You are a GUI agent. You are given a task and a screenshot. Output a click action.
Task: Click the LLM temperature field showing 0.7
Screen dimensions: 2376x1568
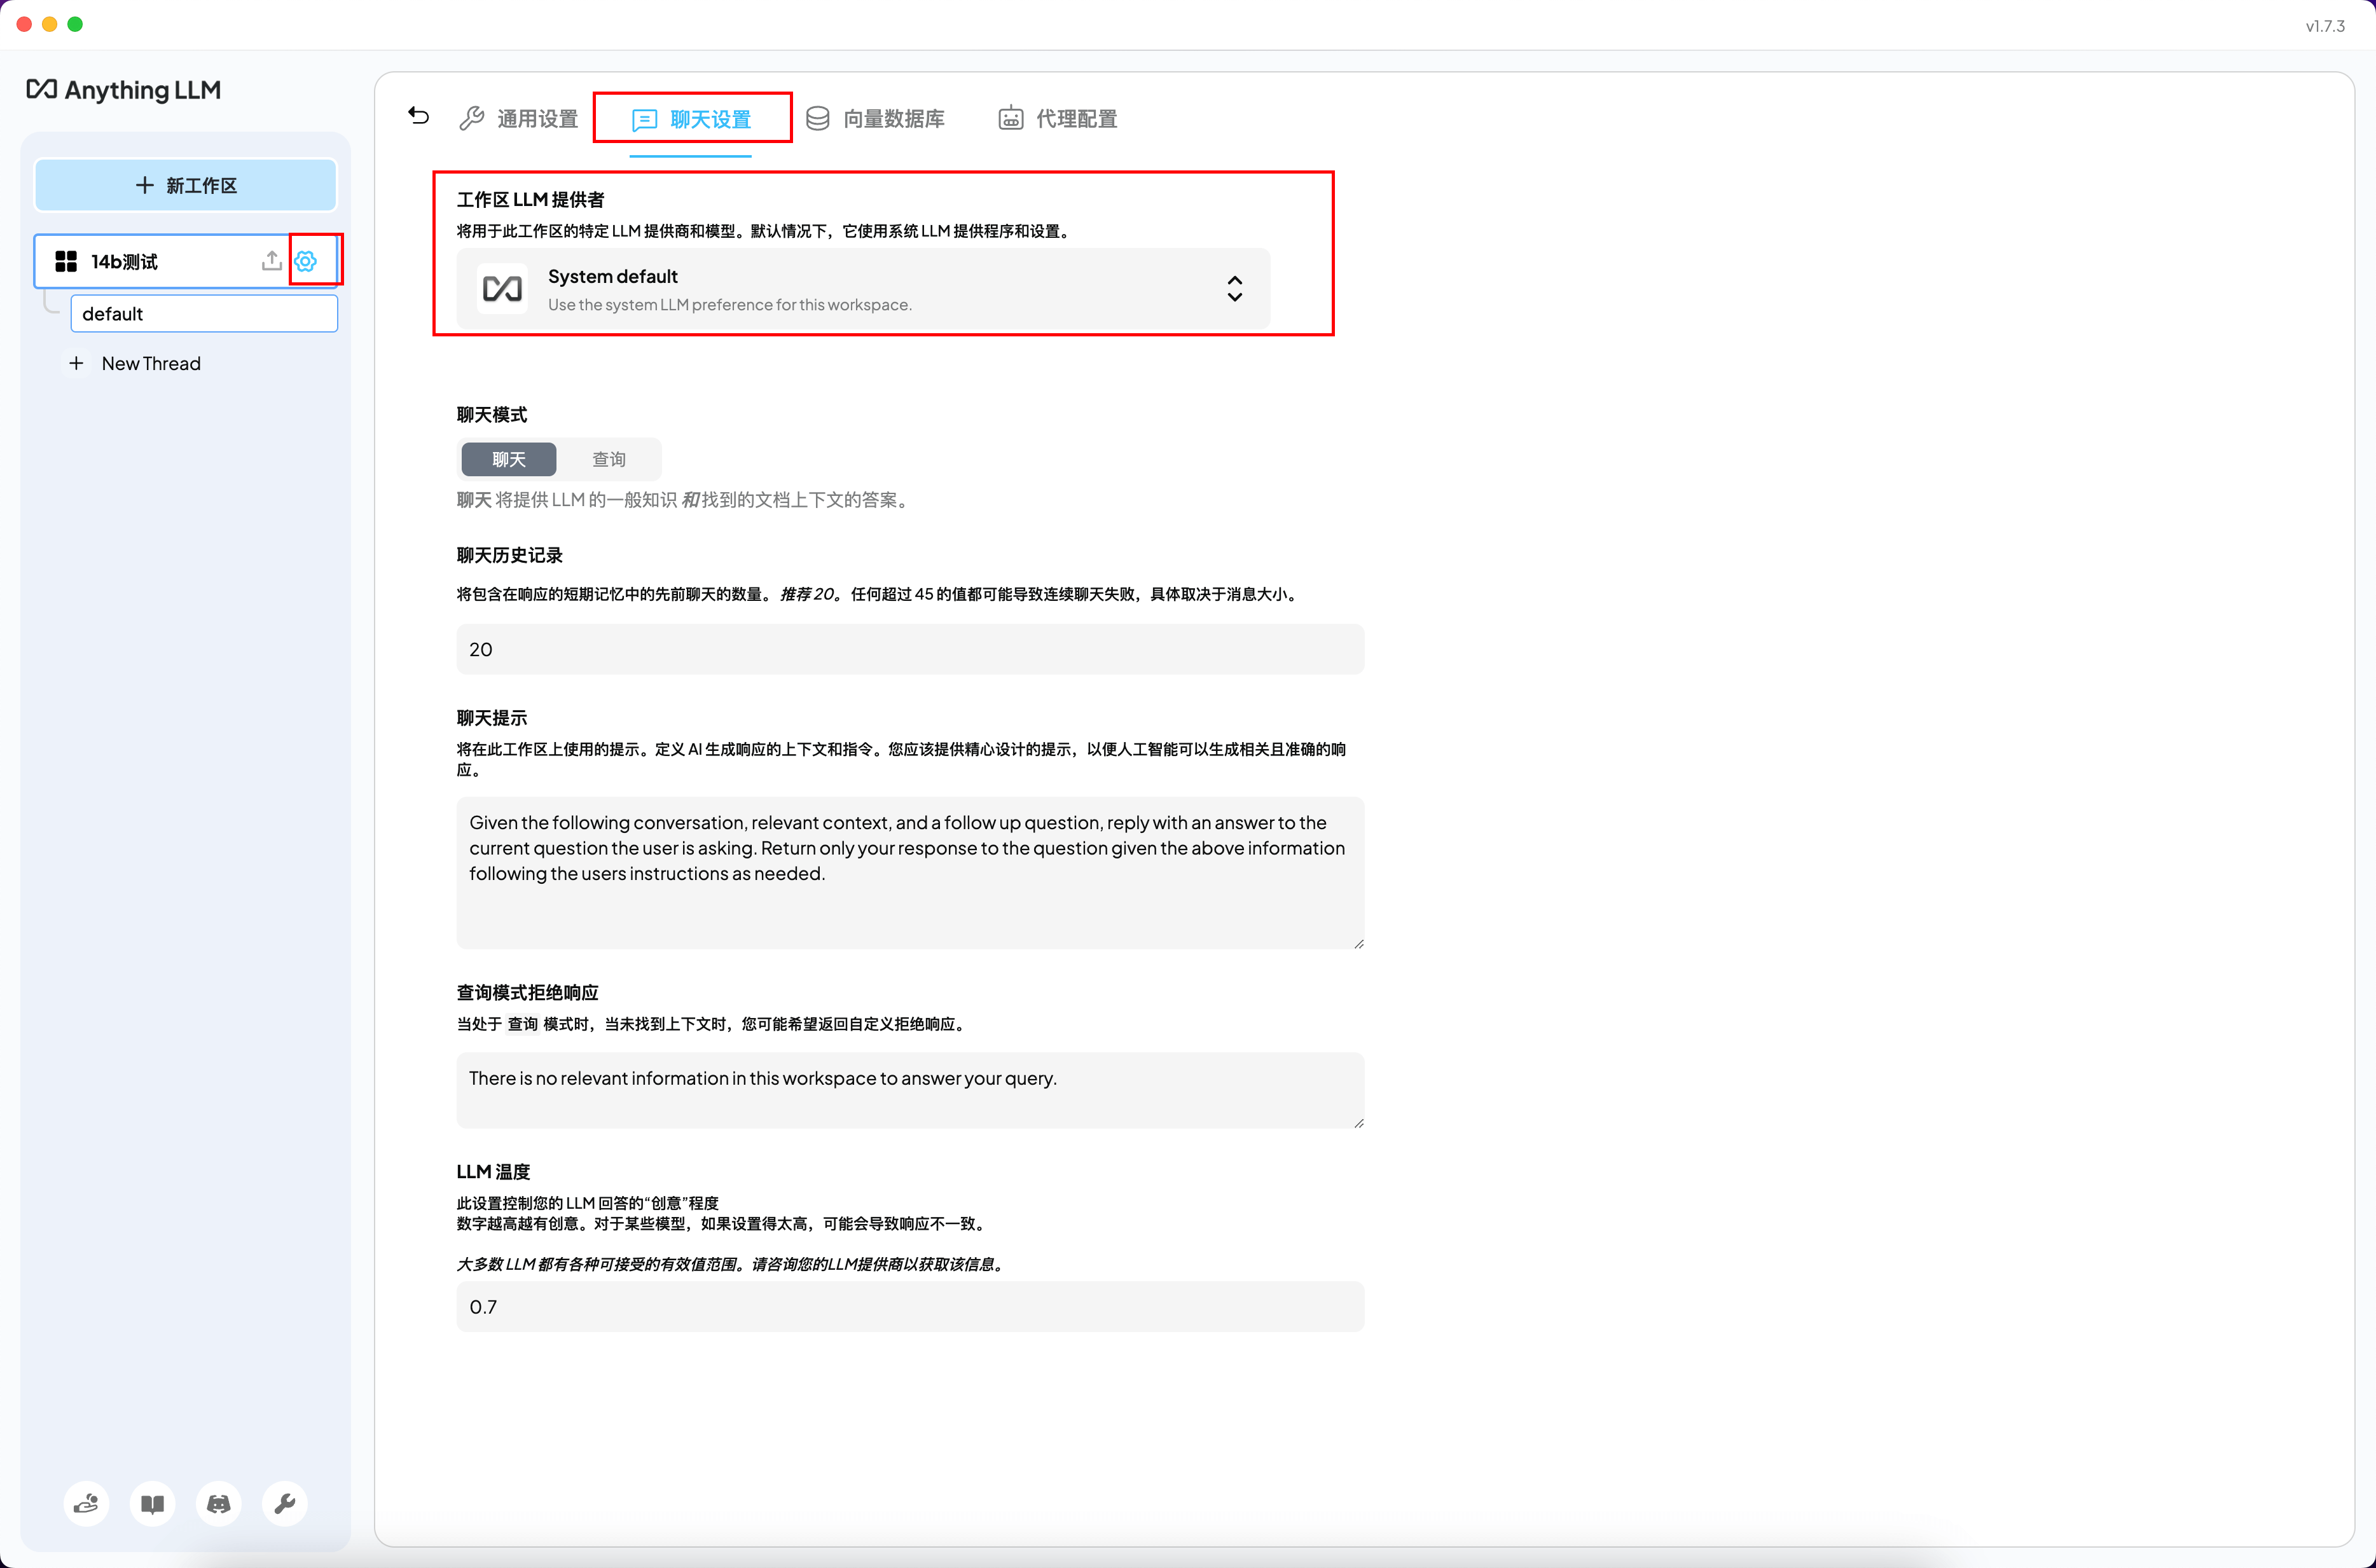[909, 1307]
